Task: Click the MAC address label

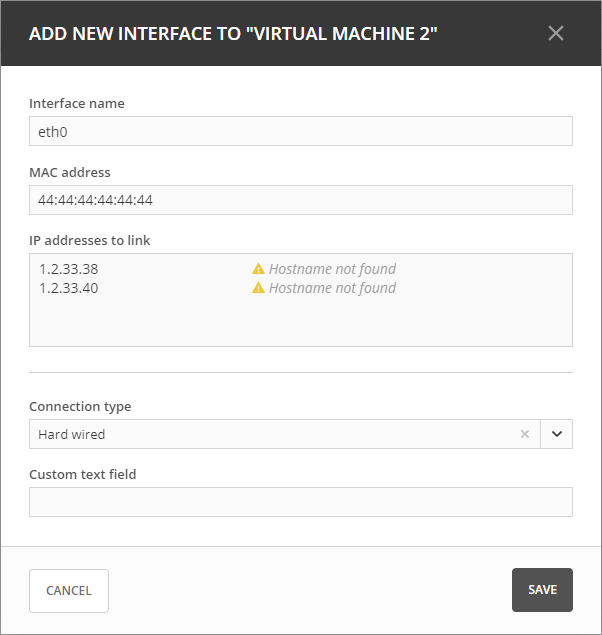Action: (70, 172)
